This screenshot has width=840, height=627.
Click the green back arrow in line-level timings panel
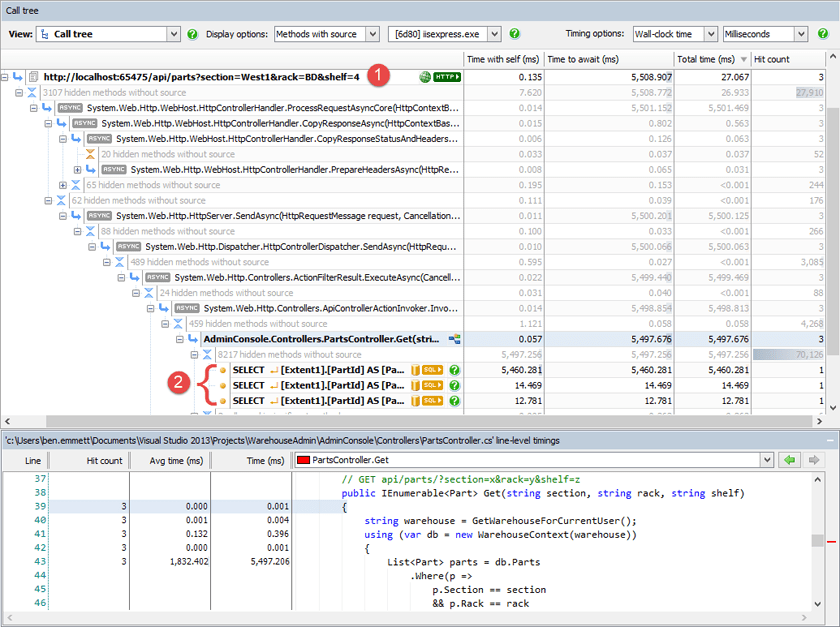click(x=789, y=460)
